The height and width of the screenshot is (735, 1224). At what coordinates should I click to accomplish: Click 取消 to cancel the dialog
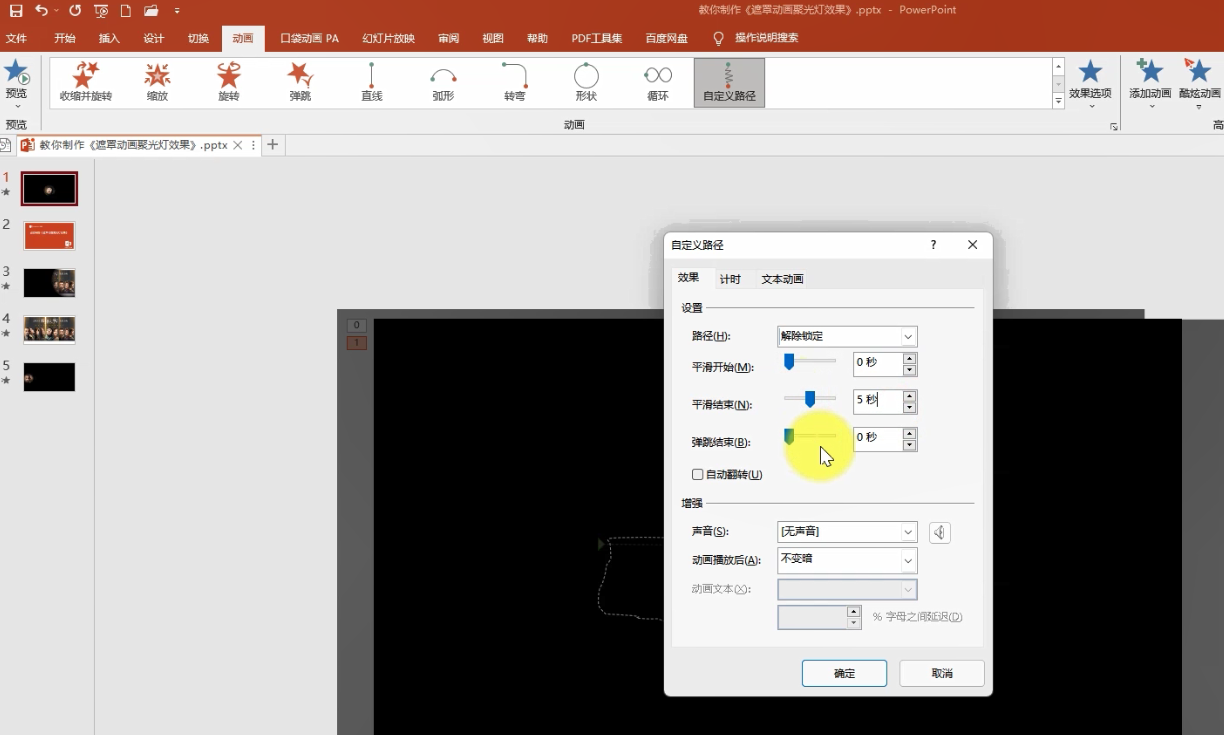(941, 673)
